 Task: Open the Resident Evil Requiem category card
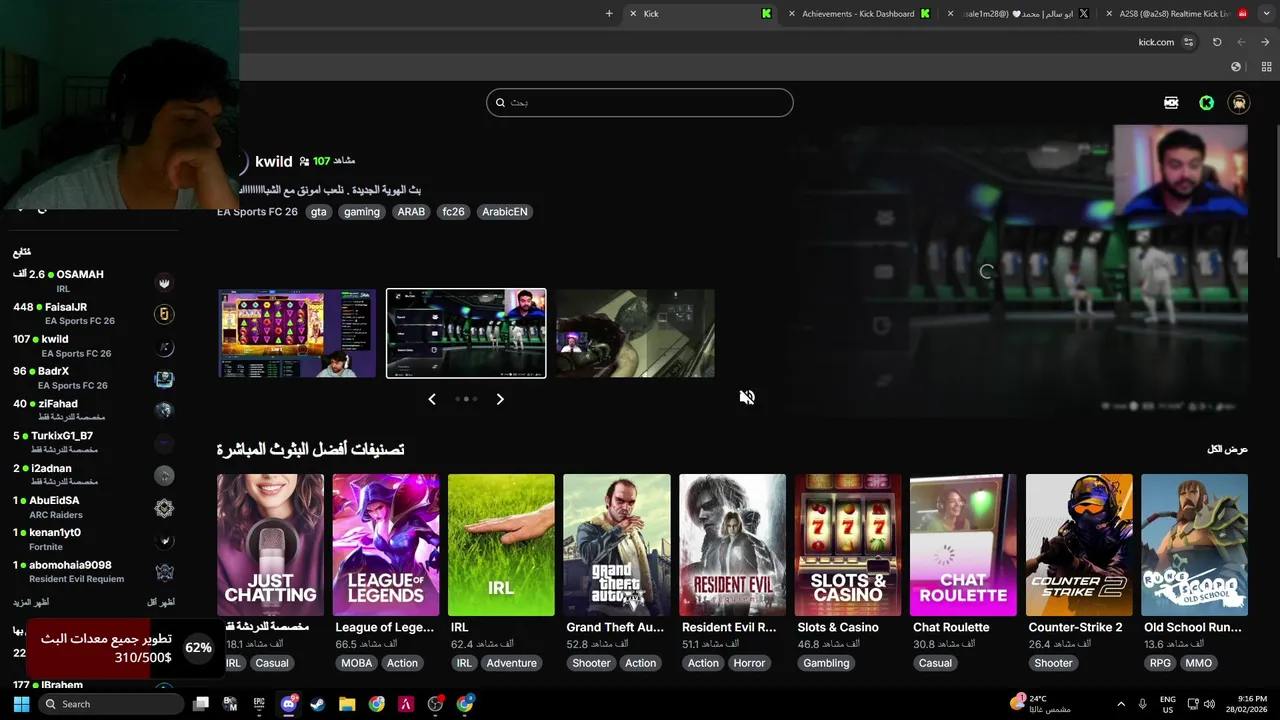(732, 545)
